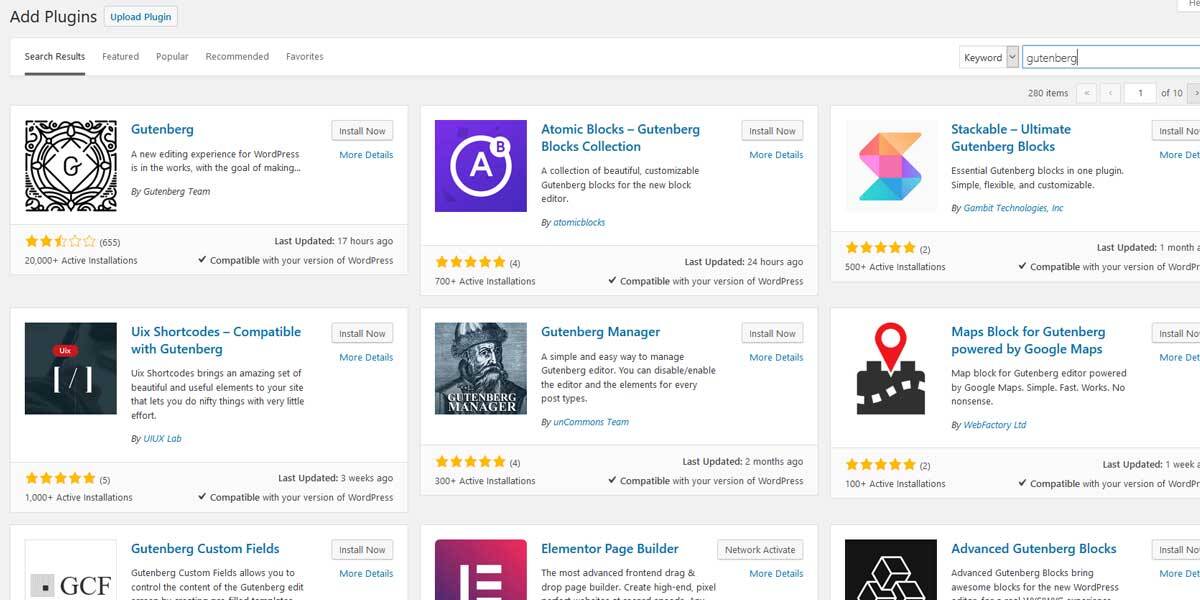1200x600 pixels.
Task: Install Now the Gutenberg plugin by Gutenberg Team
Action: [362, 131]
